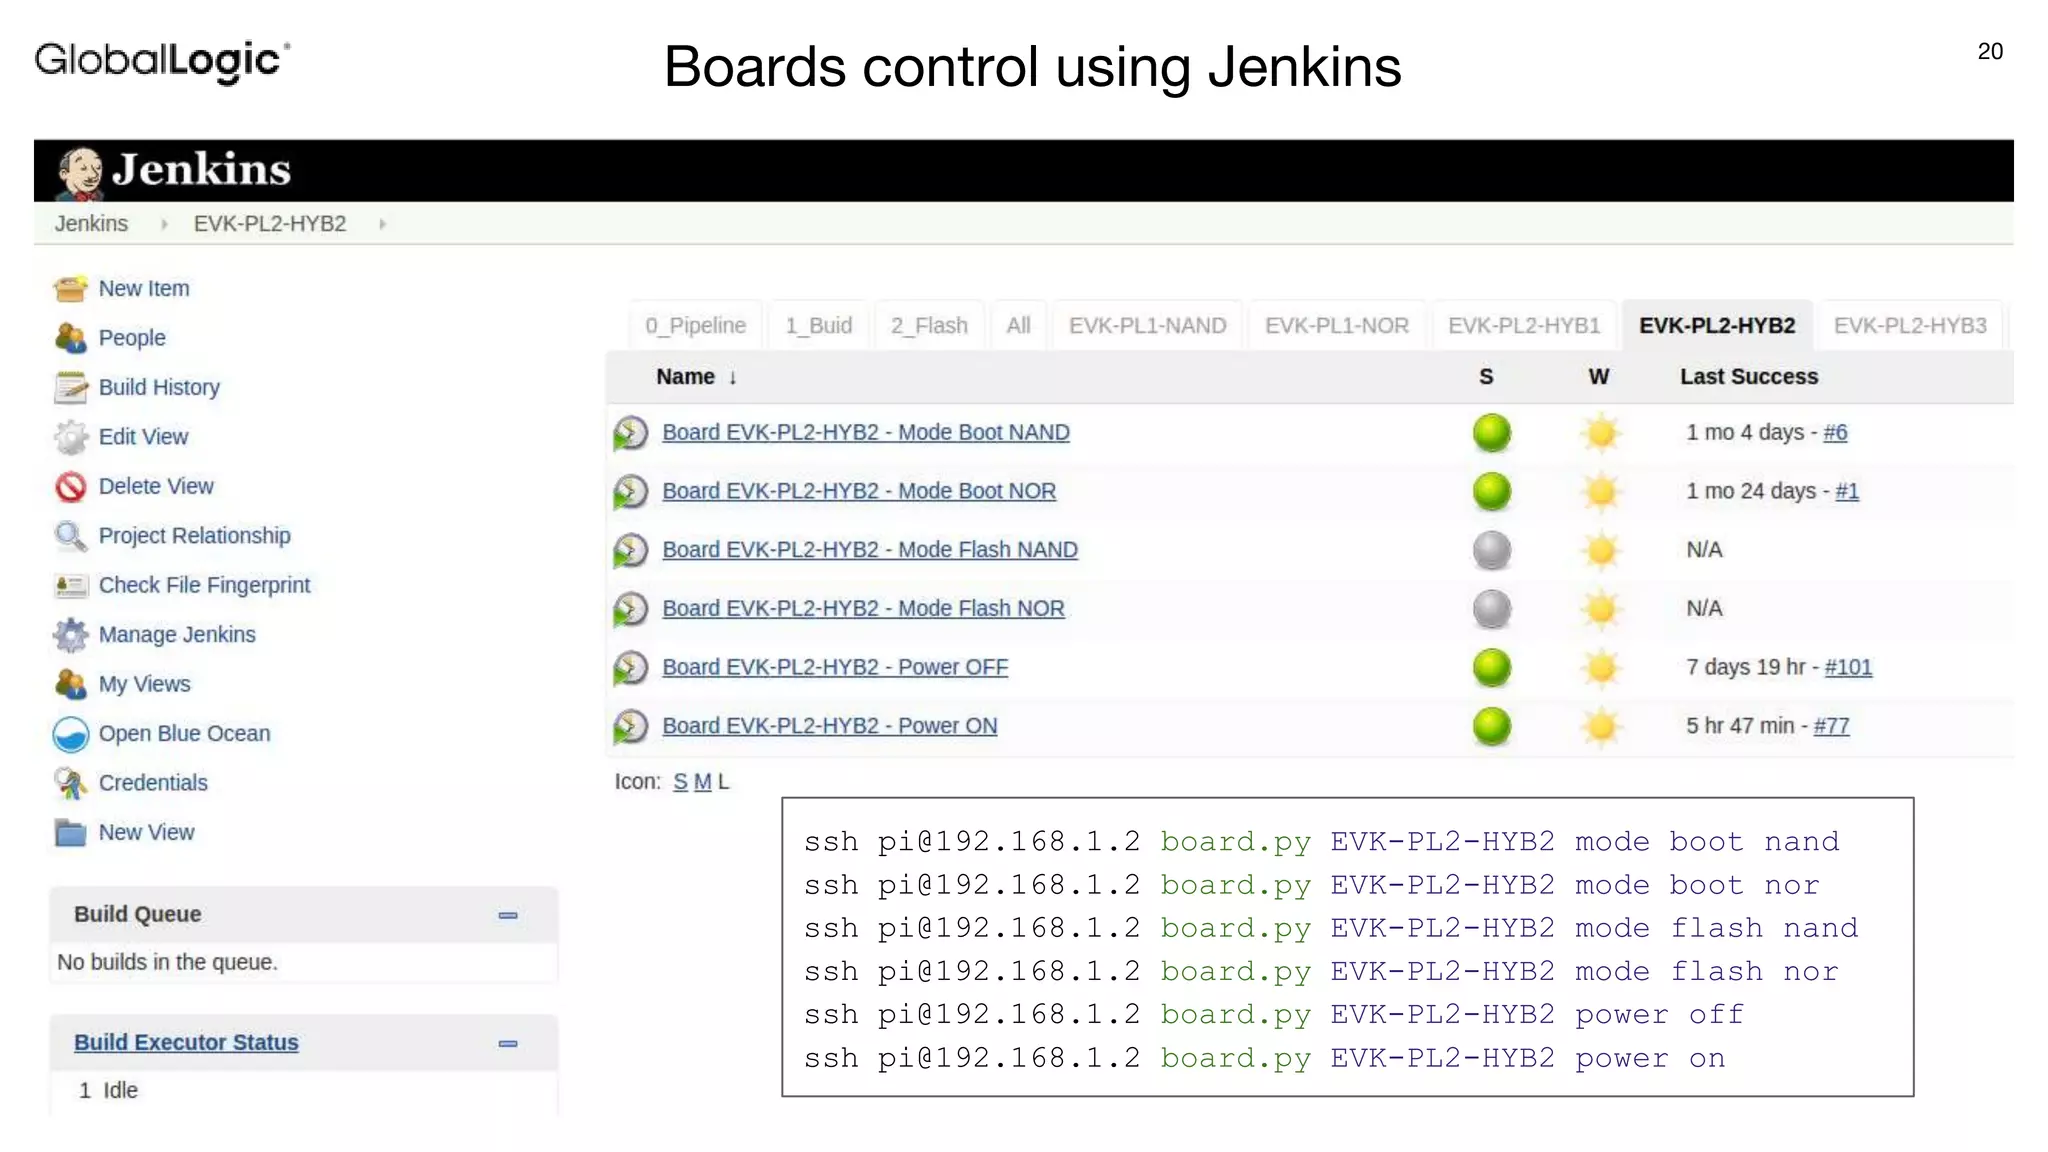Switch to the 0_Pipeline tab
Image resolution: width=2048 pixels, height=1152 pixels.
point(695,326)
